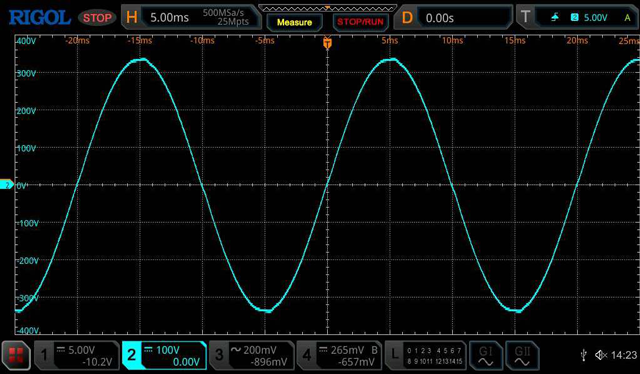Click the orange trigger position marker
Viewport: 640px width, 374px height.
[x=327, y=42]
